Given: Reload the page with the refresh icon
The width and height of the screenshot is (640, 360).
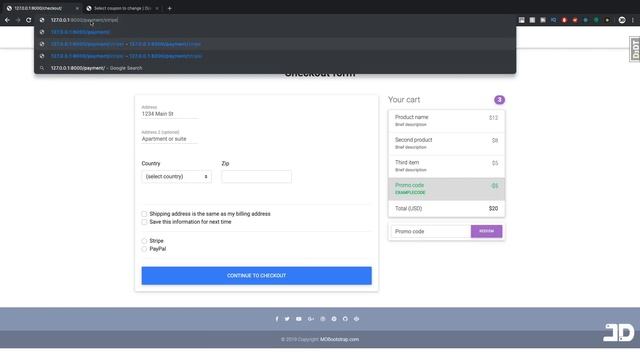Looking at the screenshot, I should (x=29, y=20).
